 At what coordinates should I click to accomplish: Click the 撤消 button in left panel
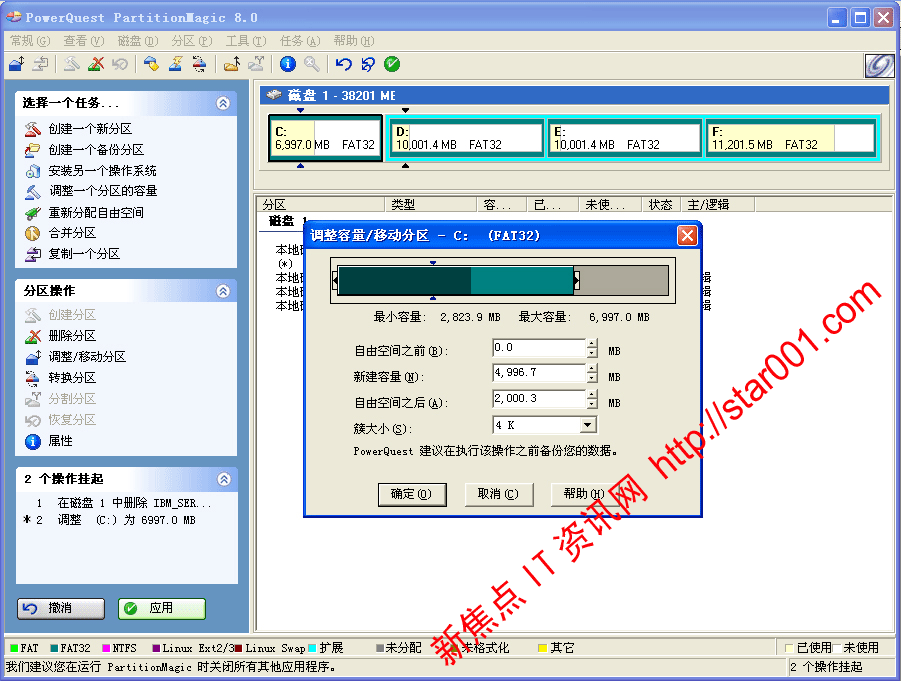[61, 609]
